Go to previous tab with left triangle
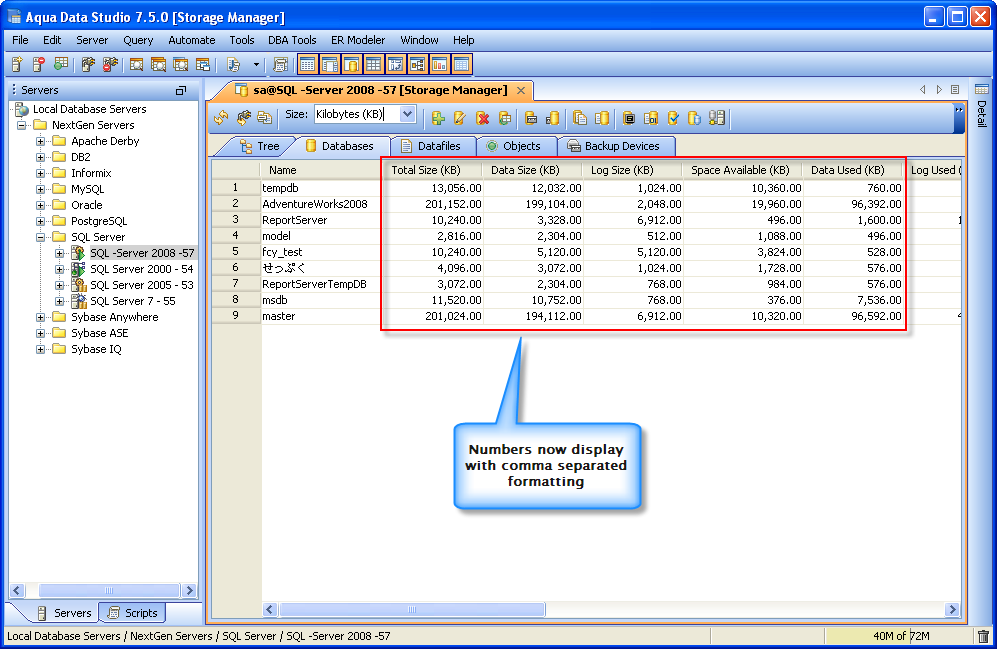Screen dimensions: 997x649 coord(922,90)
